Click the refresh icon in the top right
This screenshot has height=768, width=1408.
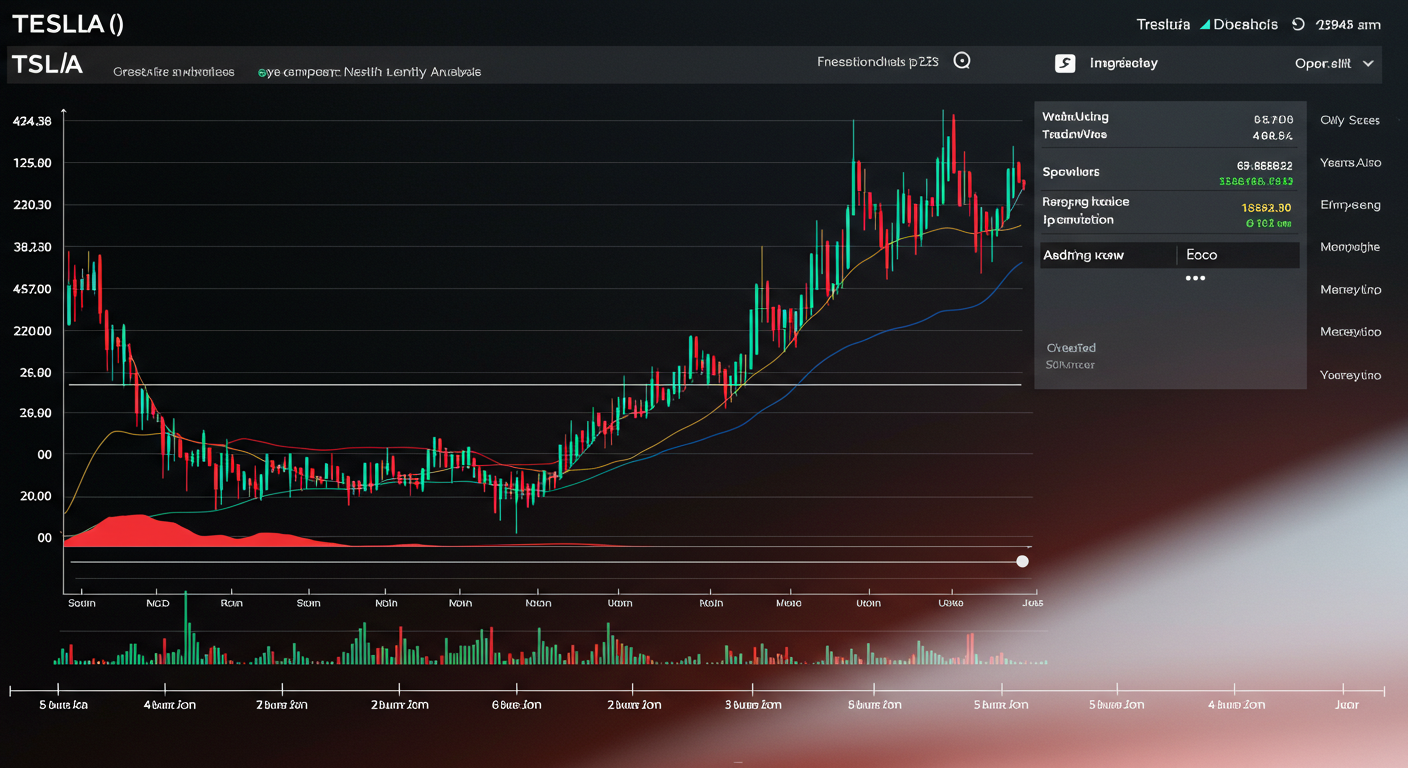pos(1299,24)
